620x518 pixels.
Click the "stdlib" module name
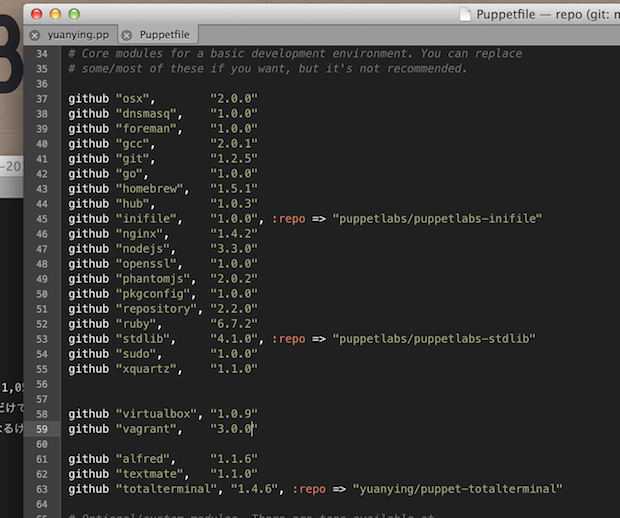pyautogui.click(x=143, y=339)
